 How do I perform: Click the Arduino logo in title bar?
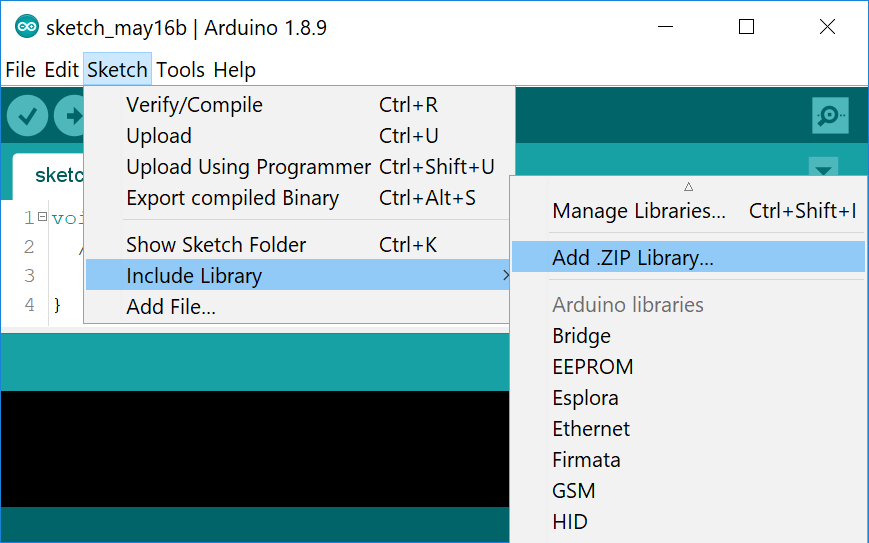pyautogui.click(x=27, y=28)
